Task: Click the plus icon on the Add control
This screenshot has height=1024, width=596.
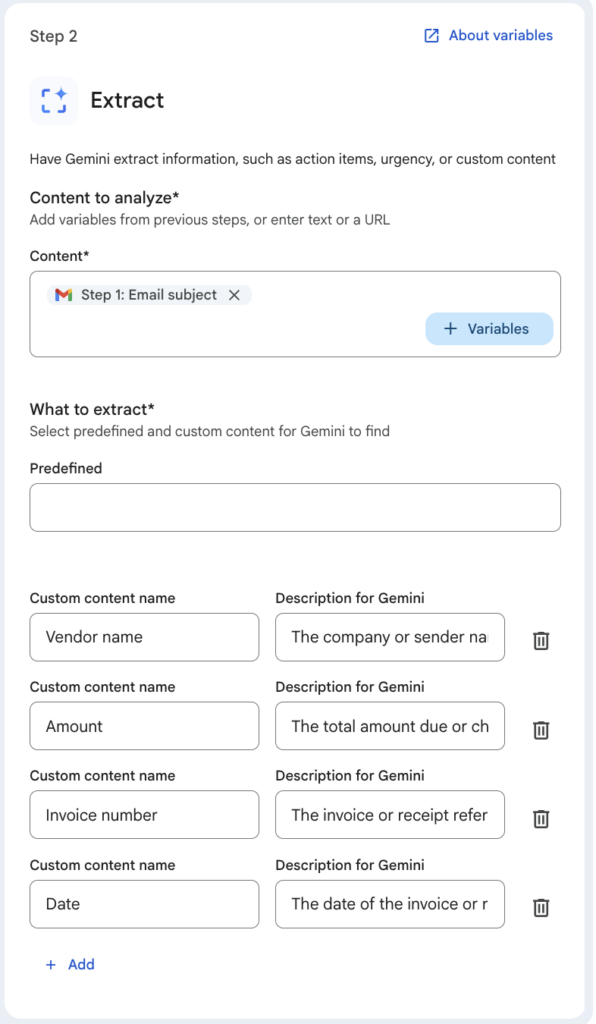Action: pos(51,964)
